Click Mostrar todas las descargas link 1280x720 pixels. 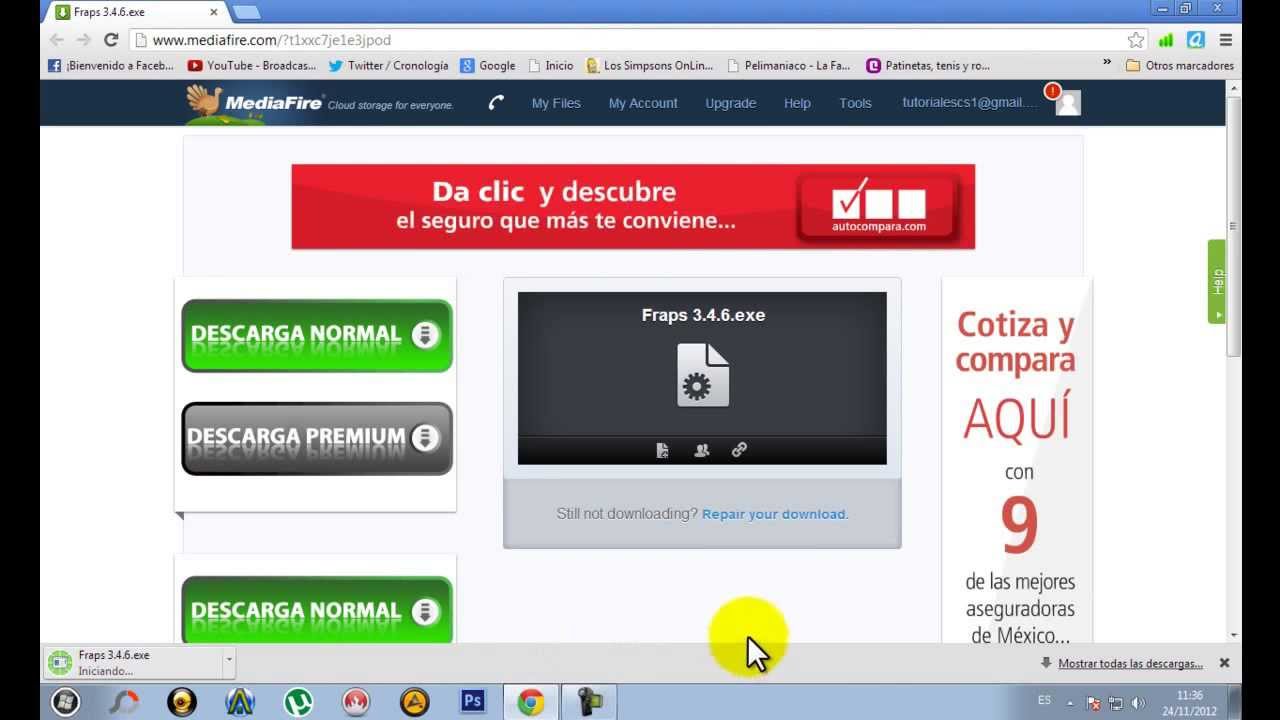click(x=1130, y=663)
